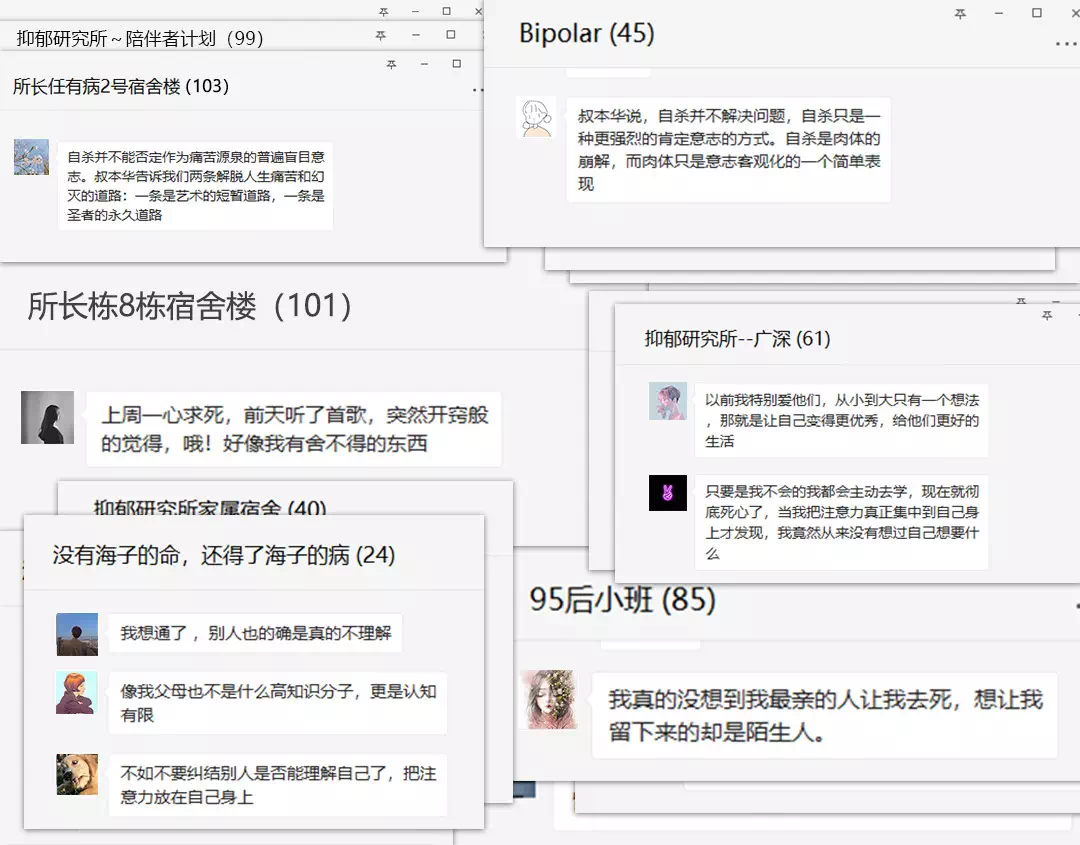The width and height of the screenshot is (1080, 845).
Task: Click the flower girl avatar in 95后小班
Action: (549, 699)
